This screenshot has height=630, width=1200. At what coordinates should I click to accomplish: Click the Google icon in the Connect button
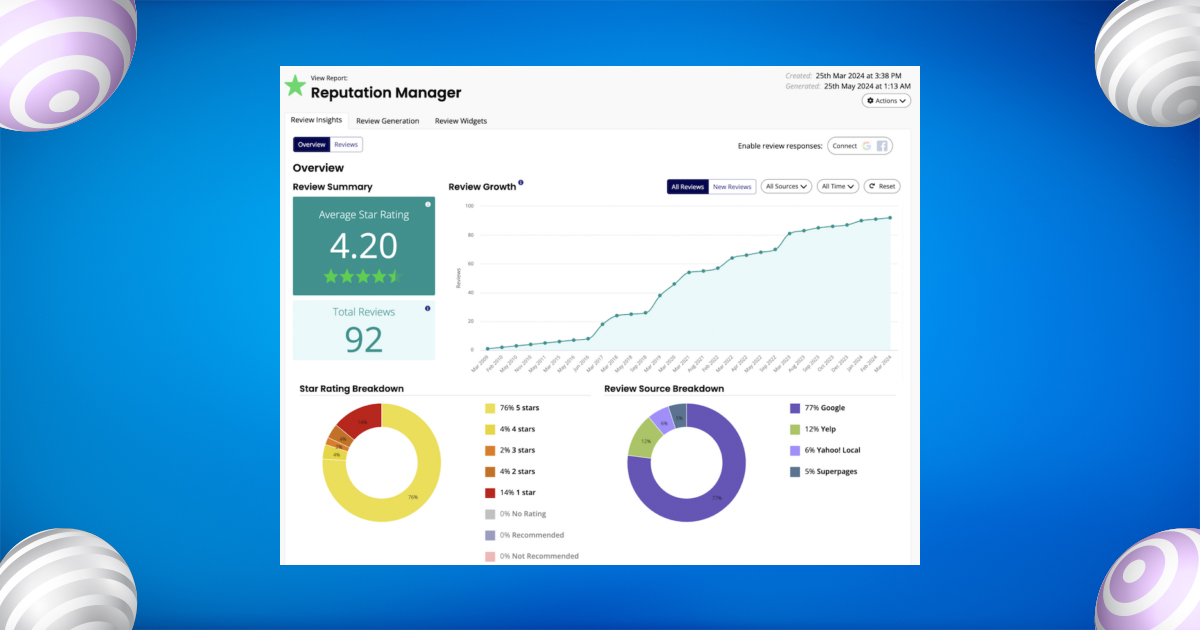(x=867, y=146)
